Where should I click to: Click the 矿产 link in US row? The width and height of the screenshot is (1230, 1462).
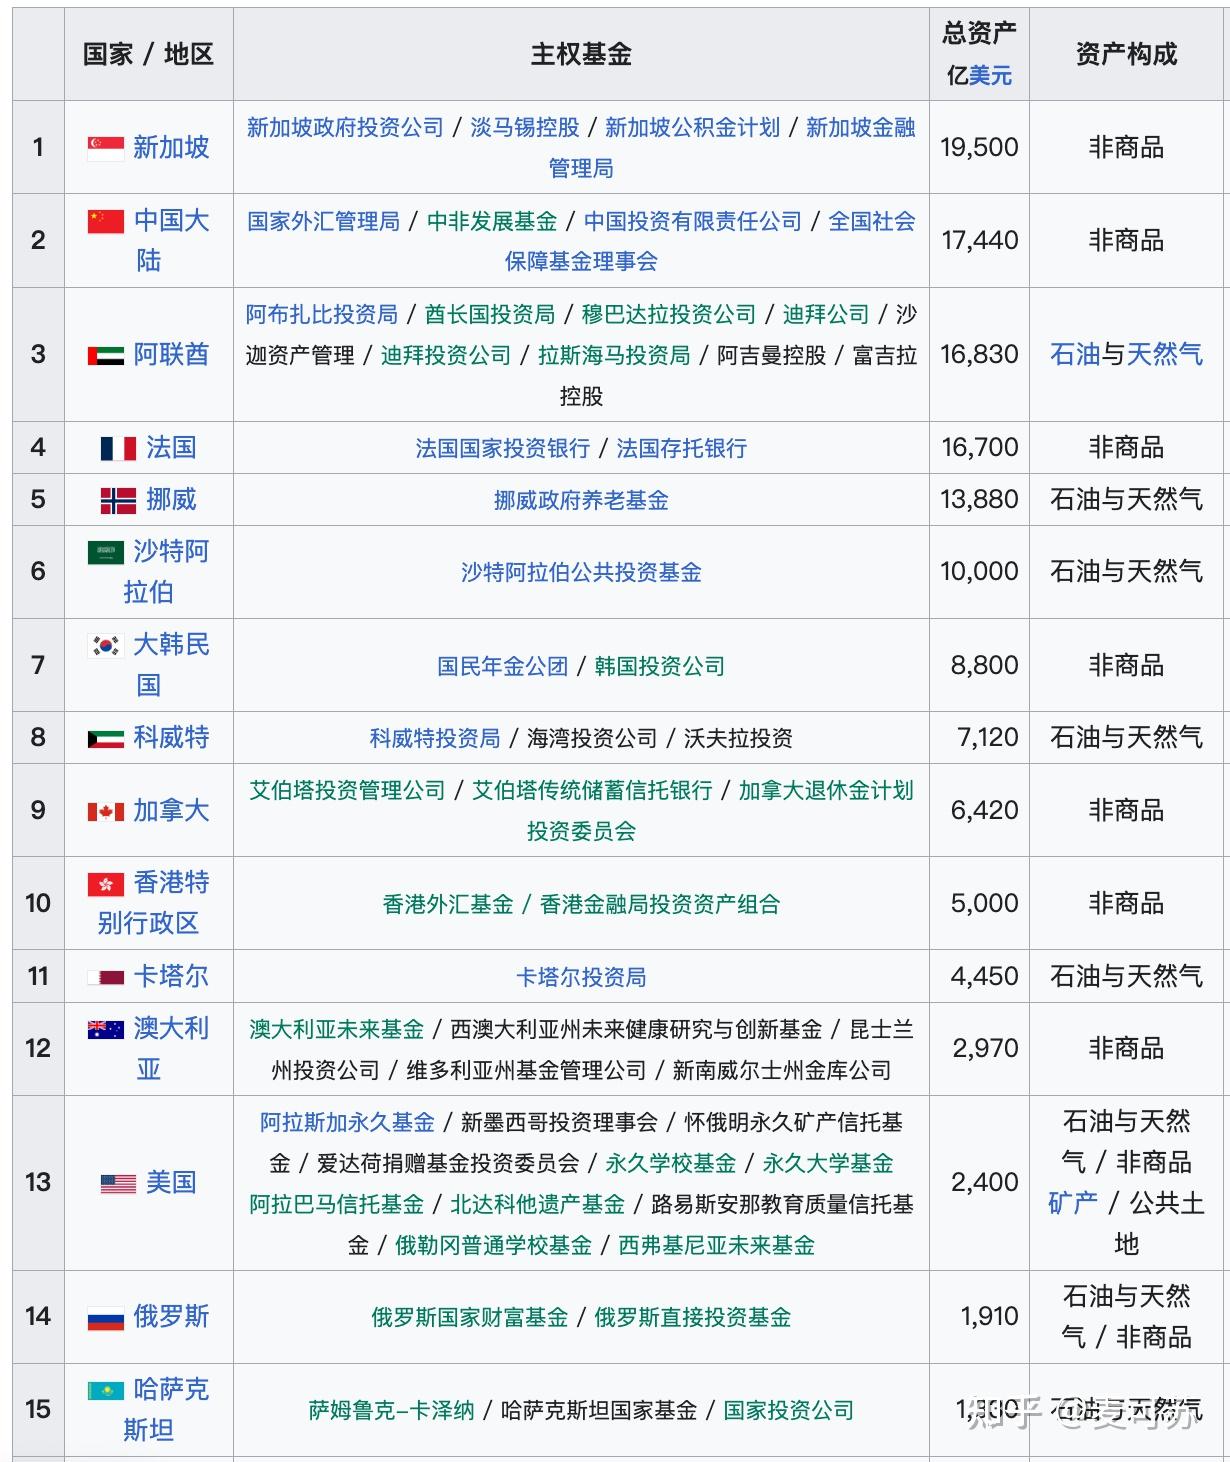pos(1073,1203)
